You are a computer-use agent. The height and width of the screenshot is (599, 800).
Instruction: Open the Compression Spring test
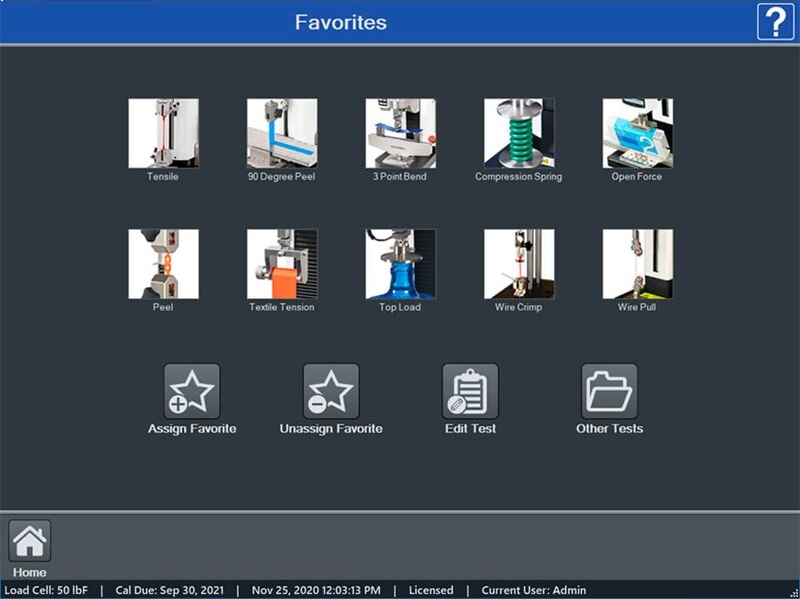[518, 133]
